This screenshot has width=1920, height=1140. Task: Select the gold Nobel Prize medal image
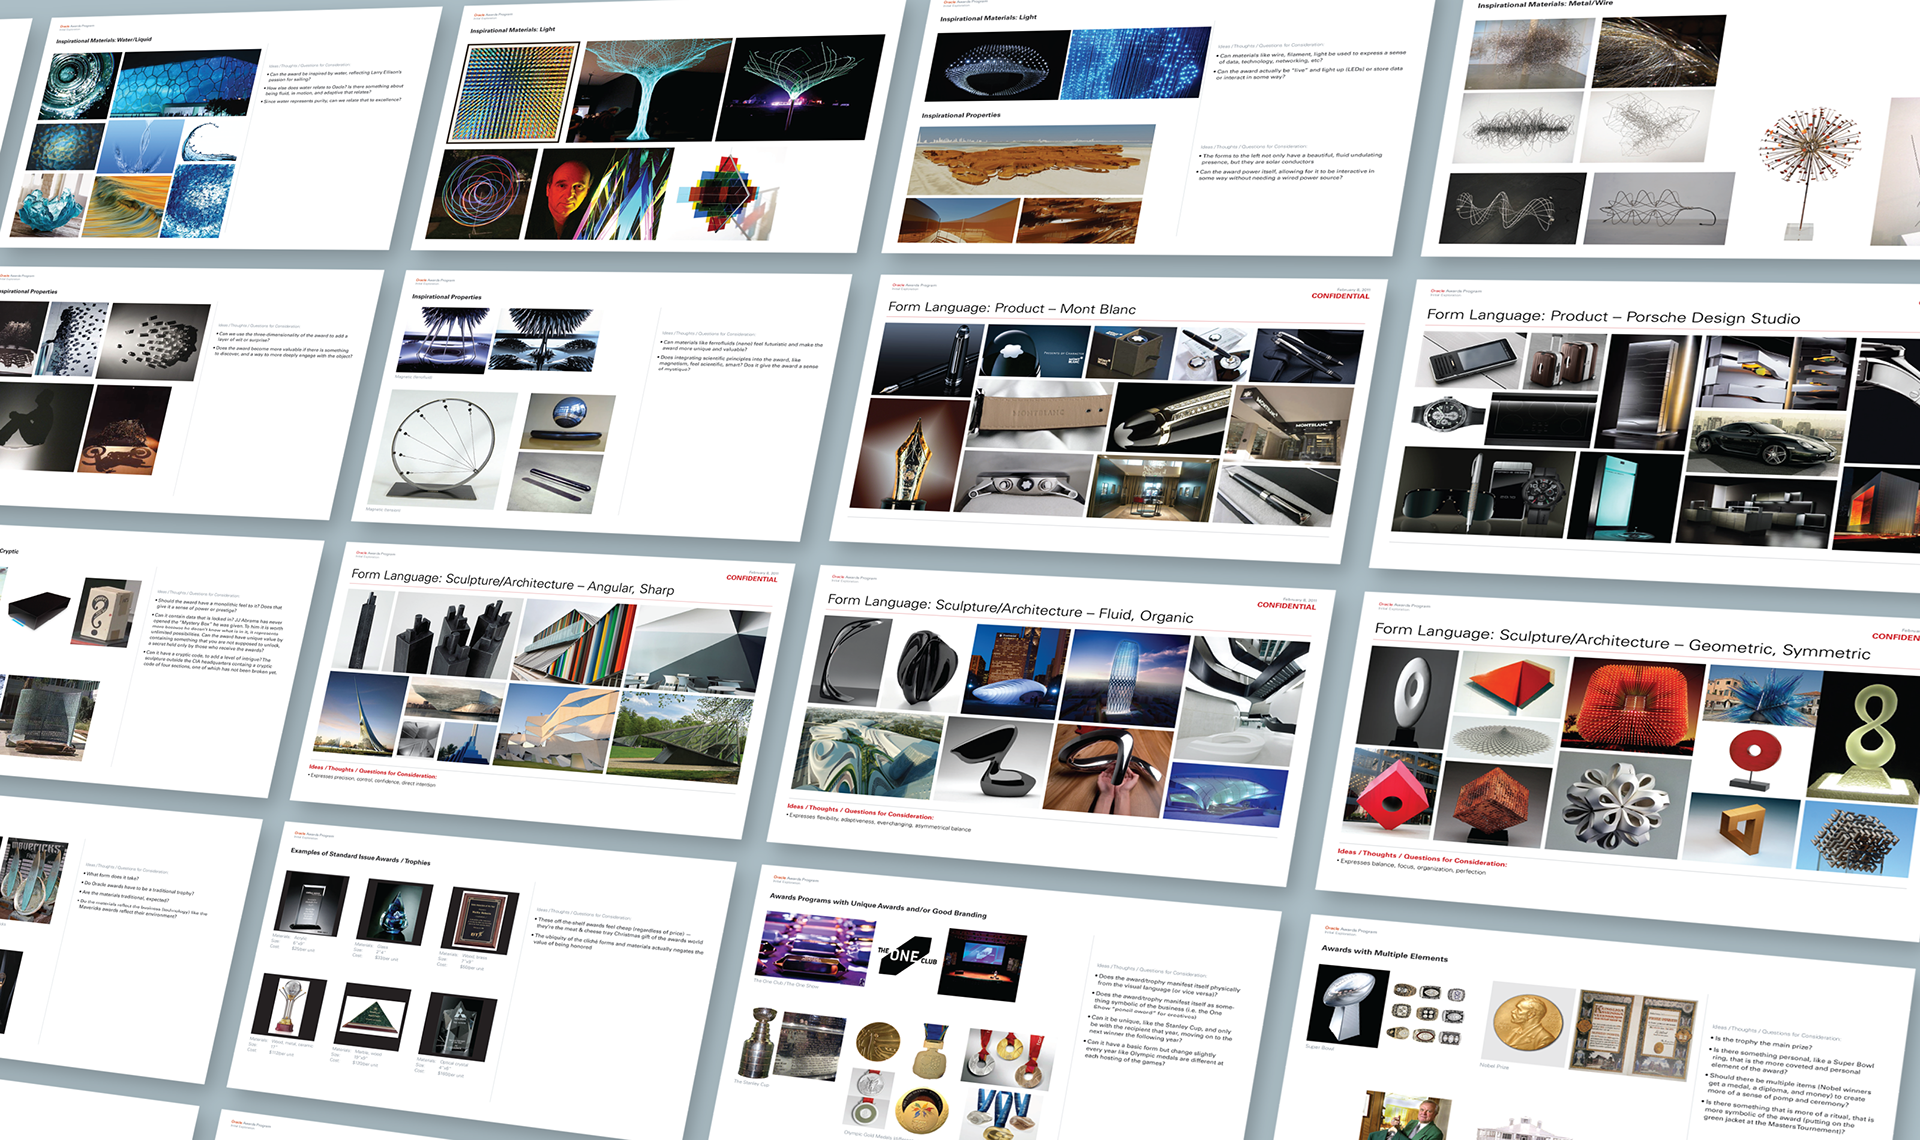pyautogui.click(x=1527, y=1021)
